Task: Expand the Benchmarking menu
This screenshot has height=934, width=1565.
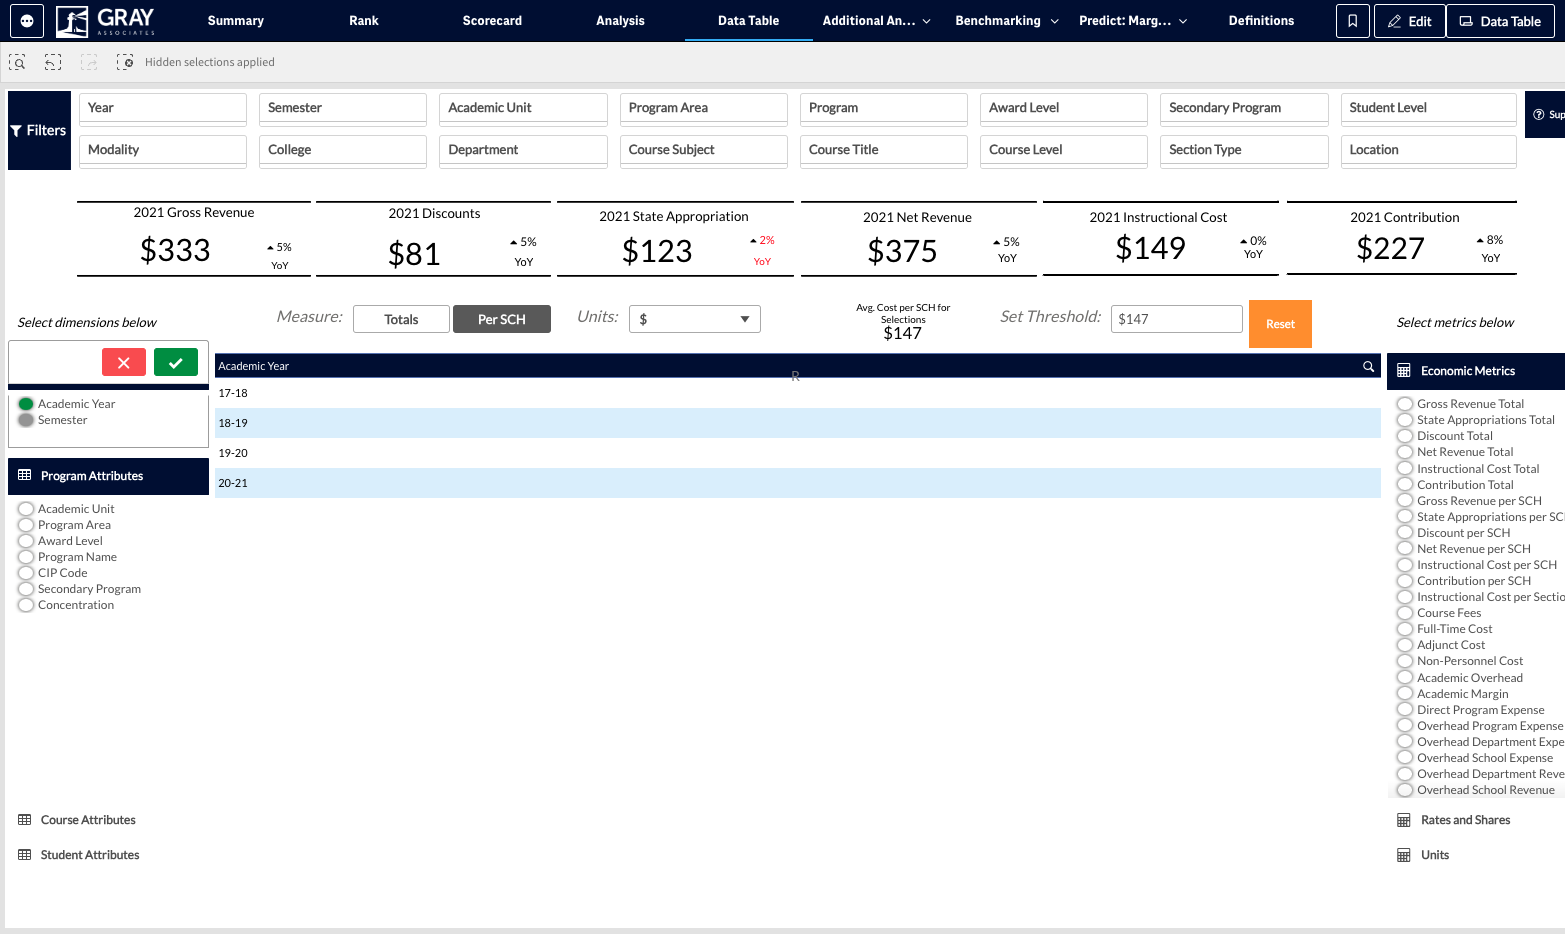Action: tap(1007, 21)
